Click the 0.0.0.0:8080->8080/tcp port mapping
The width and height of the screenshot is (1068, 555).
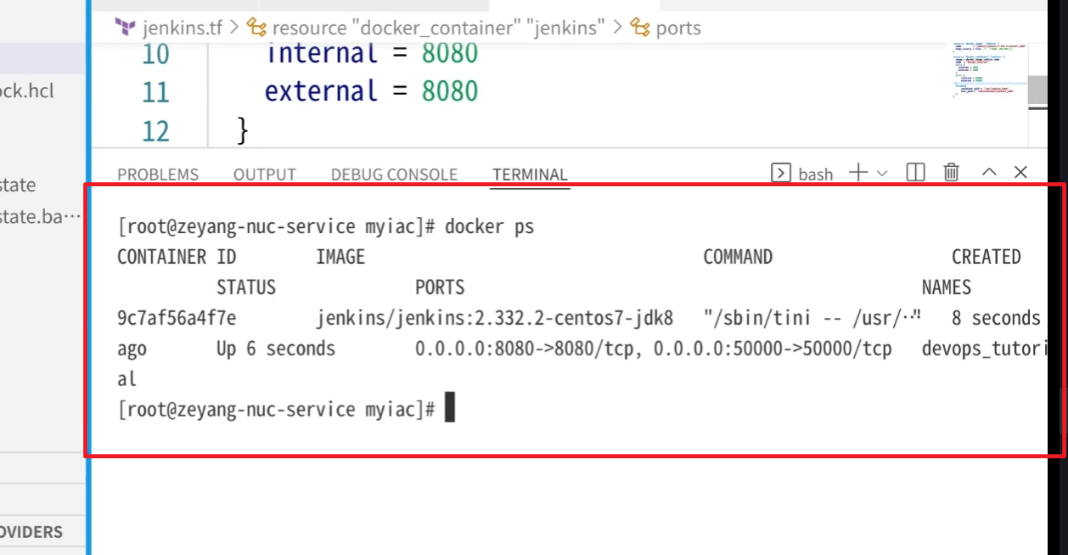(526, 349)
